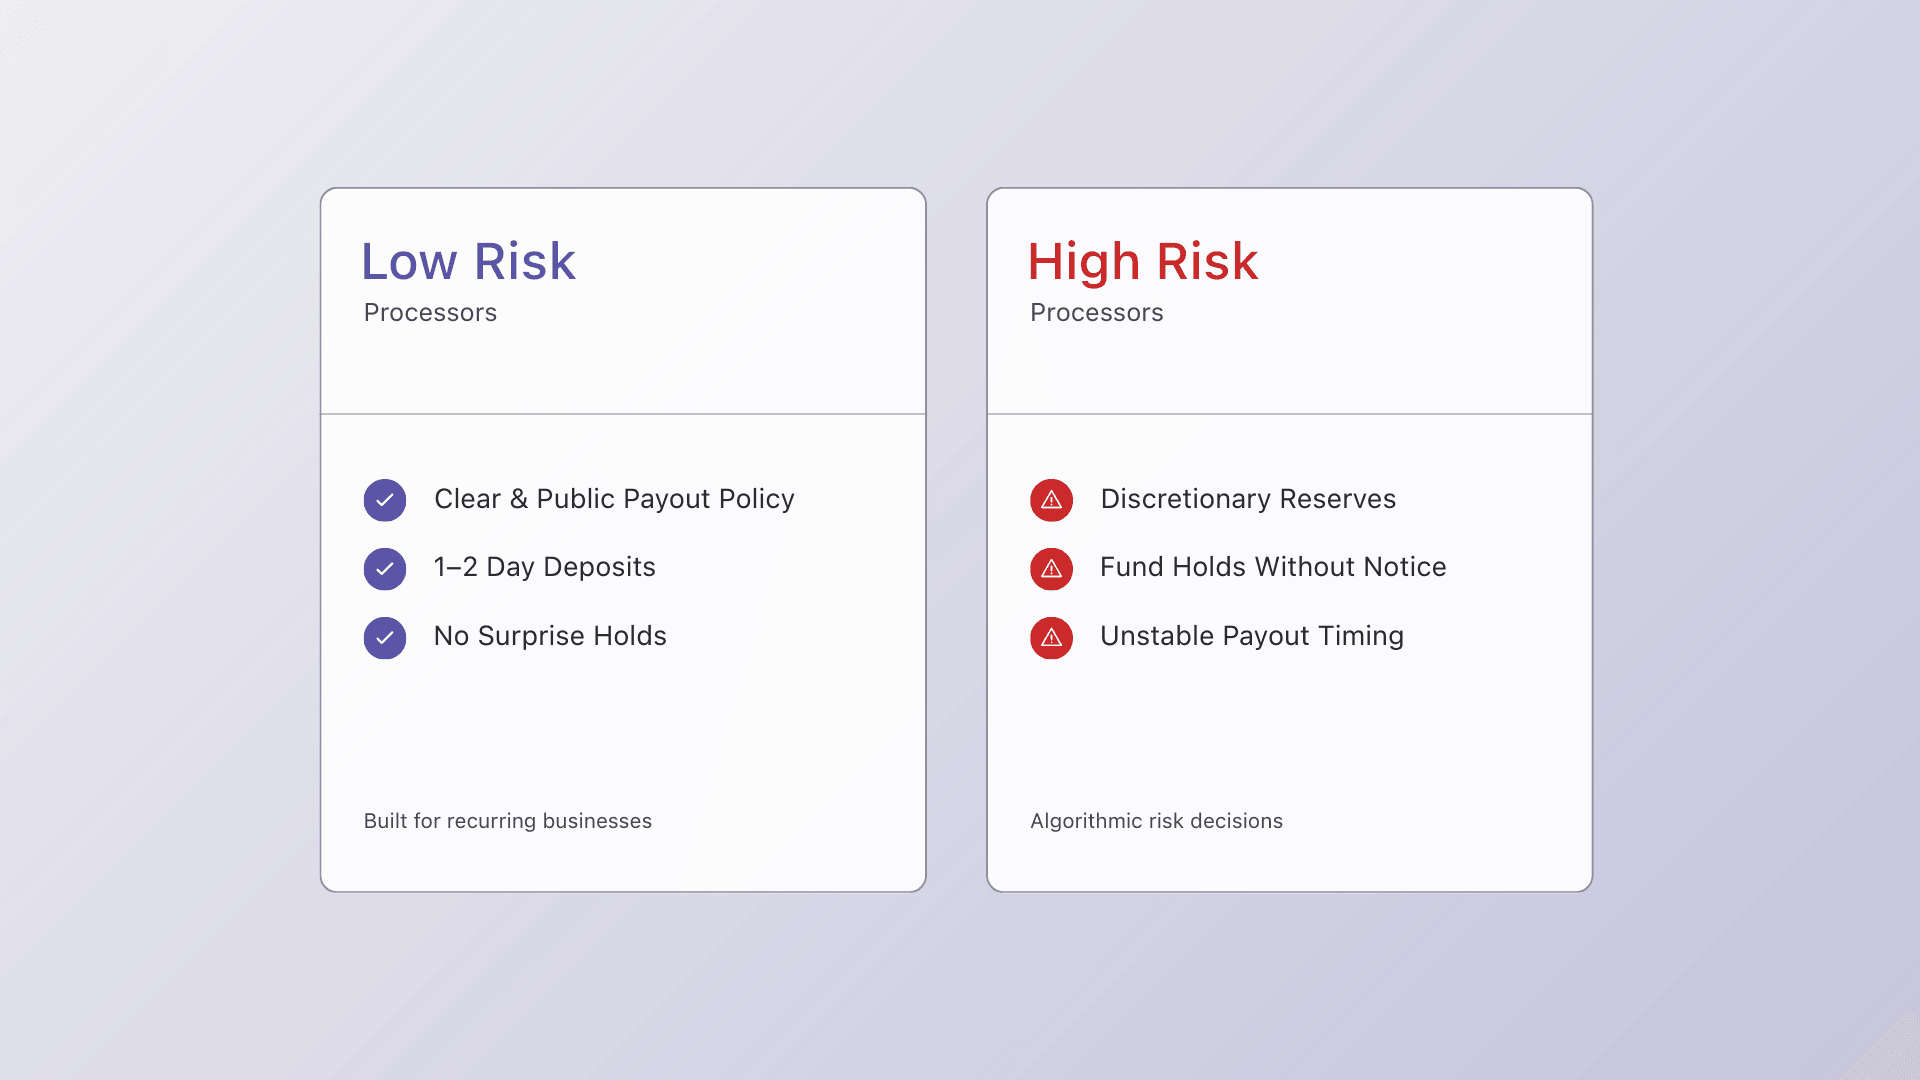
Task: Select the warning icon next to Fund Holds Without Notice
Action: pyautogui.click(x=1051, y=569)
